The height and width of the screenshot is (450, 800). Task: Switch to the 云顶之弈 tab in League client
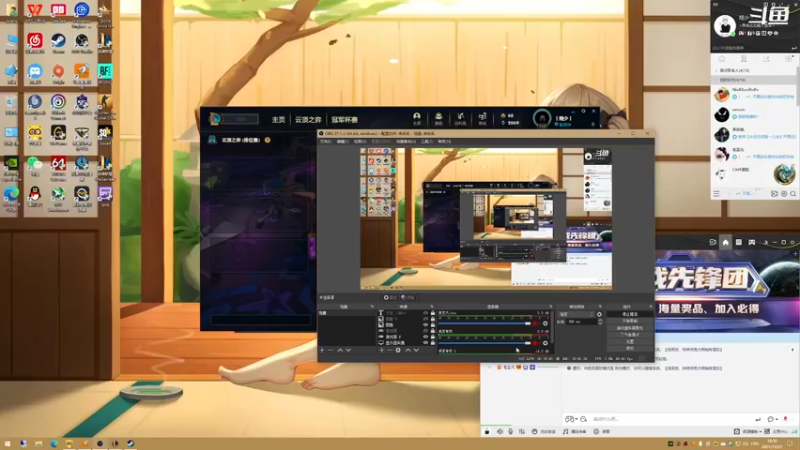(x=308, y=119)
